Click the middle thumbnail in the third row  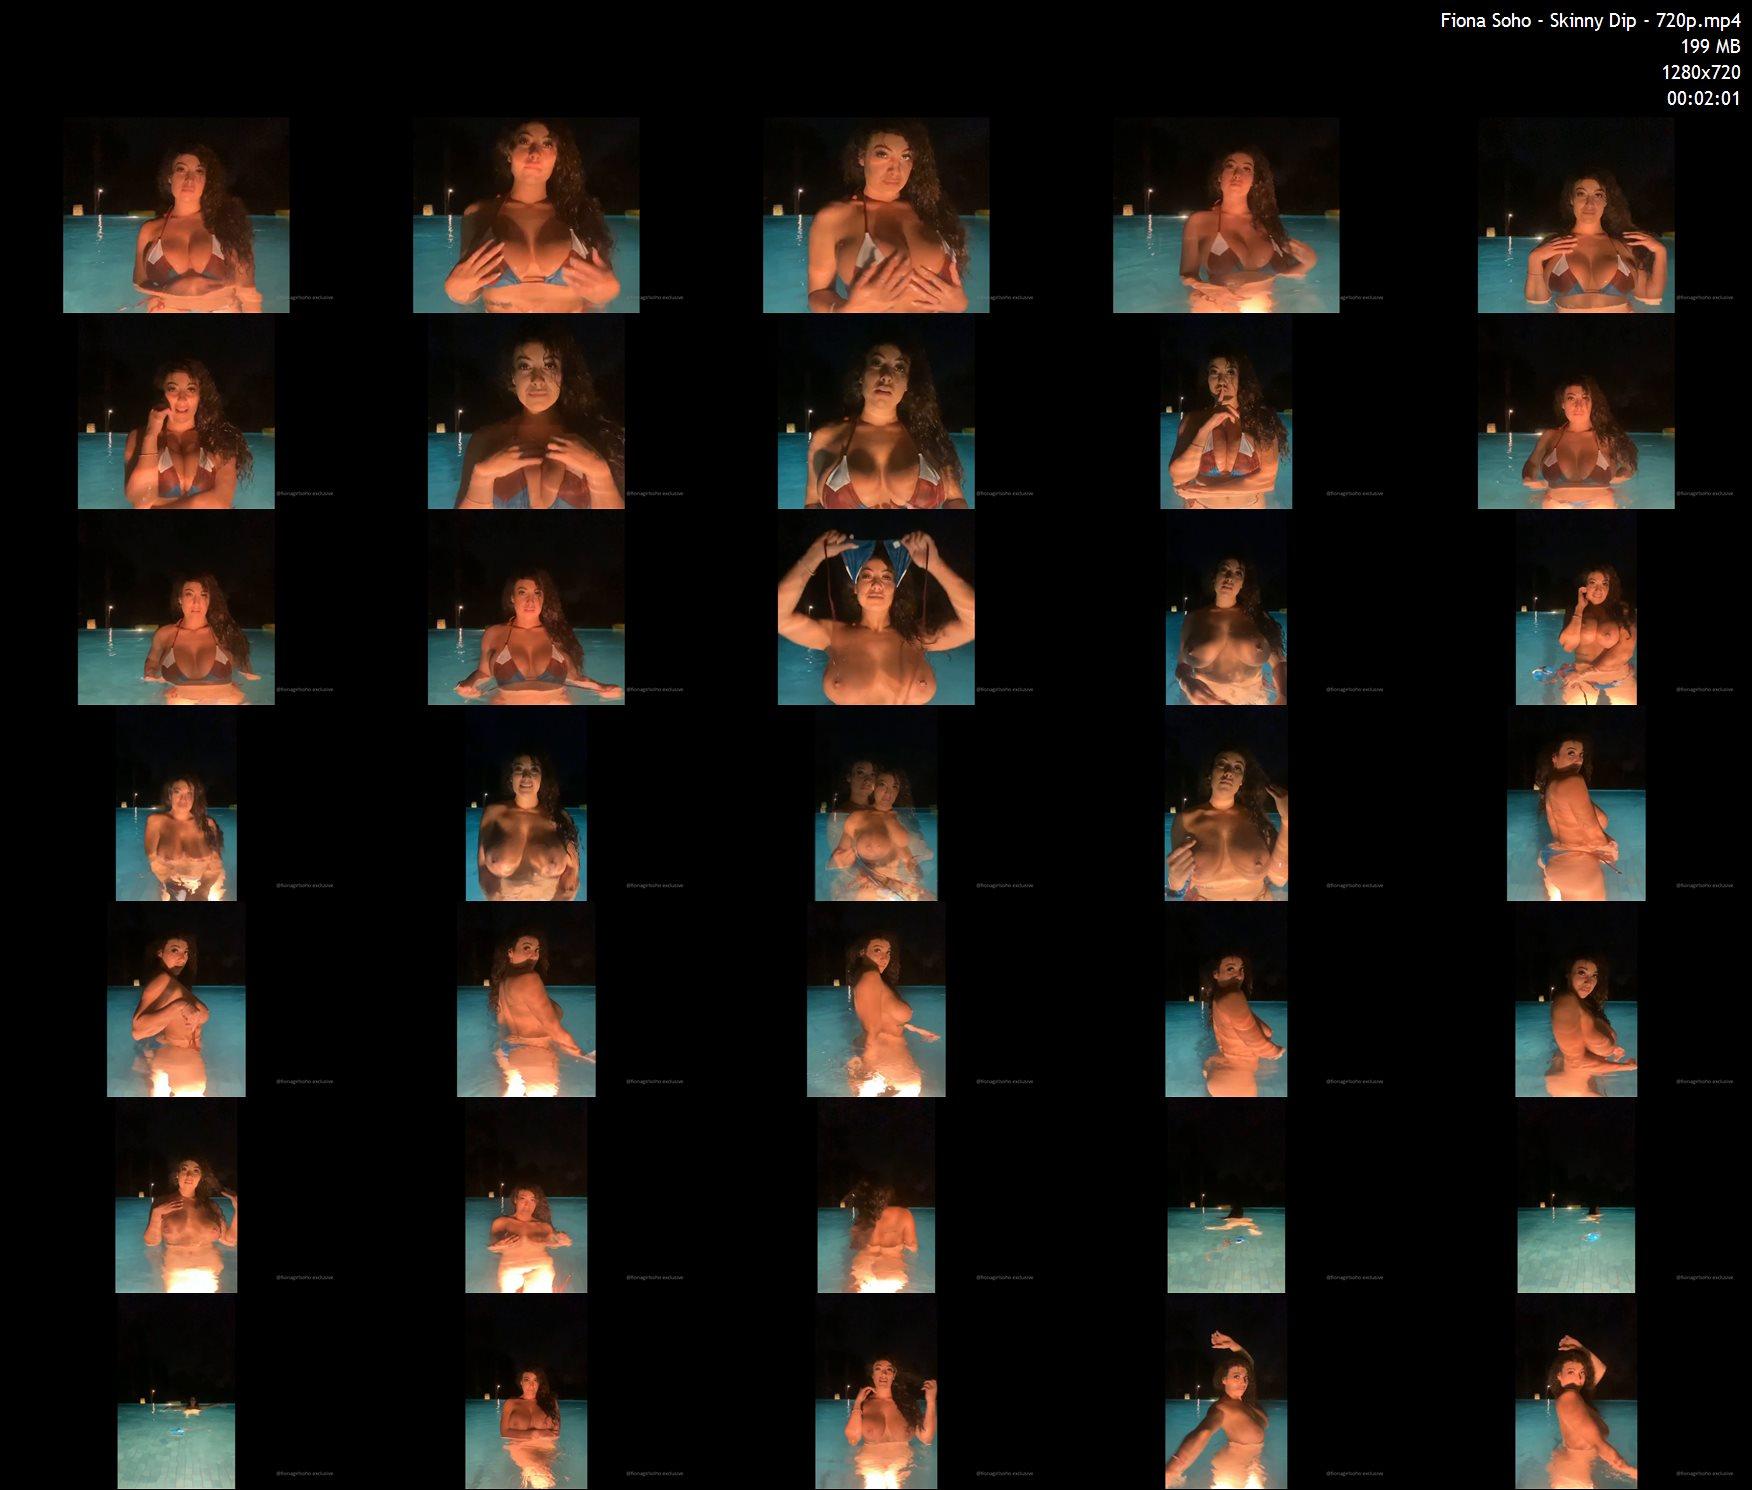(x=876, y=607)
